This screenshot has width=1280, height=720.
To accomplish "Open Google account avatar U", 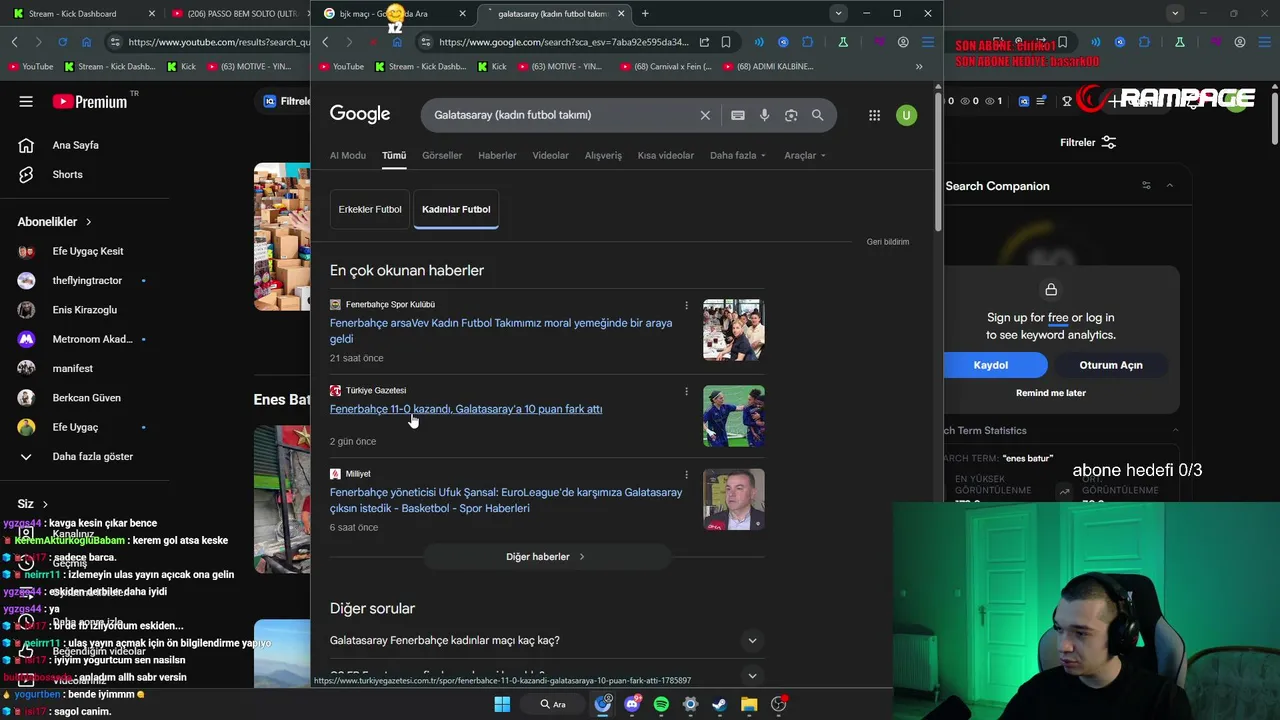I will point(906,115).
